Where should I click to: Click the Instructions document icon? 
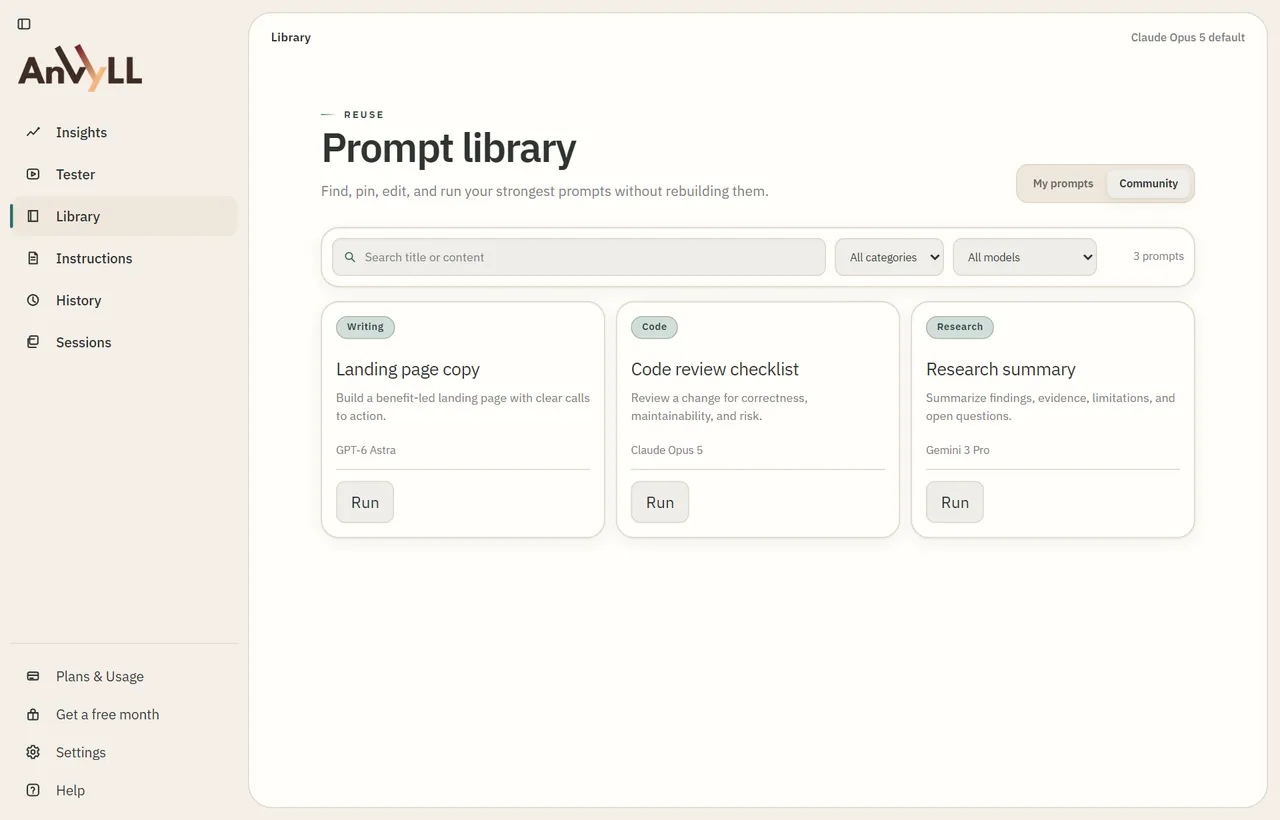point(33,258)
